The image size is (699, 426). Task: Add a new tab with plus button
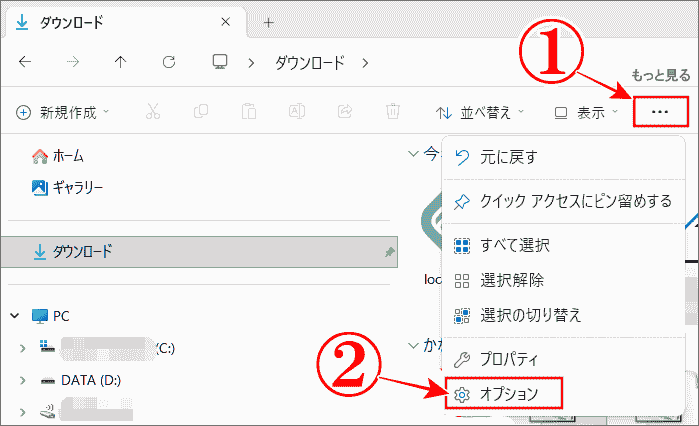tap(268, 22)
